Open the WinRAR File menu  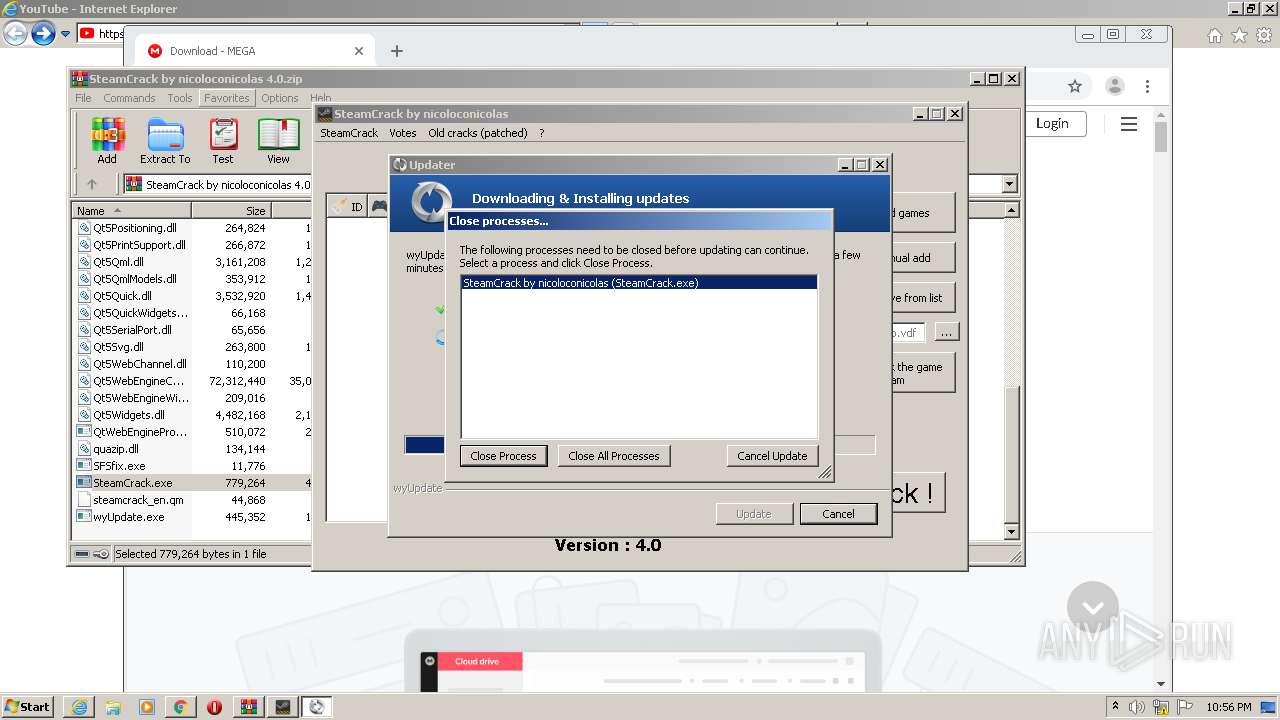83,98
